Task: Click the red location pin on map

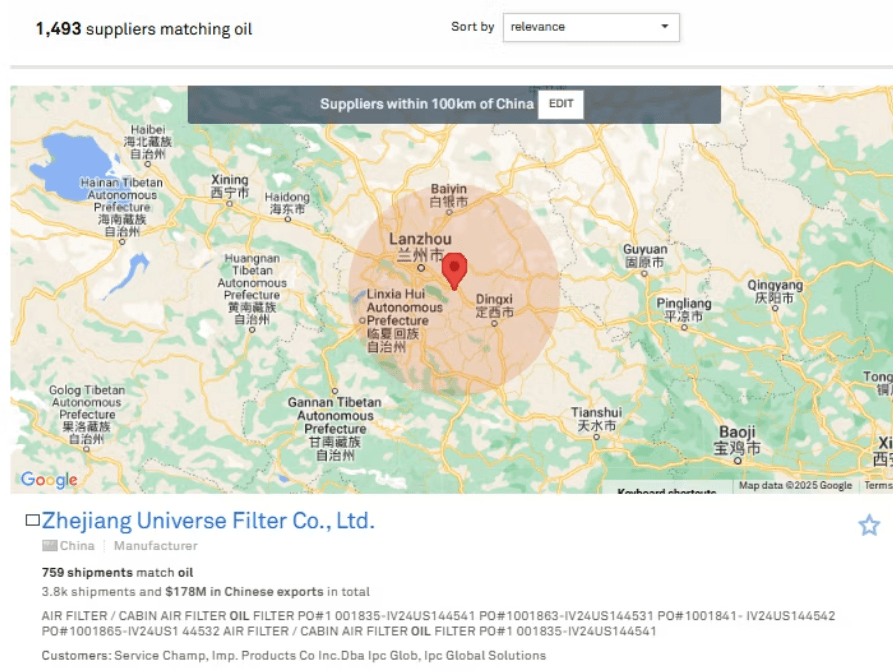Action: point(454,272)
